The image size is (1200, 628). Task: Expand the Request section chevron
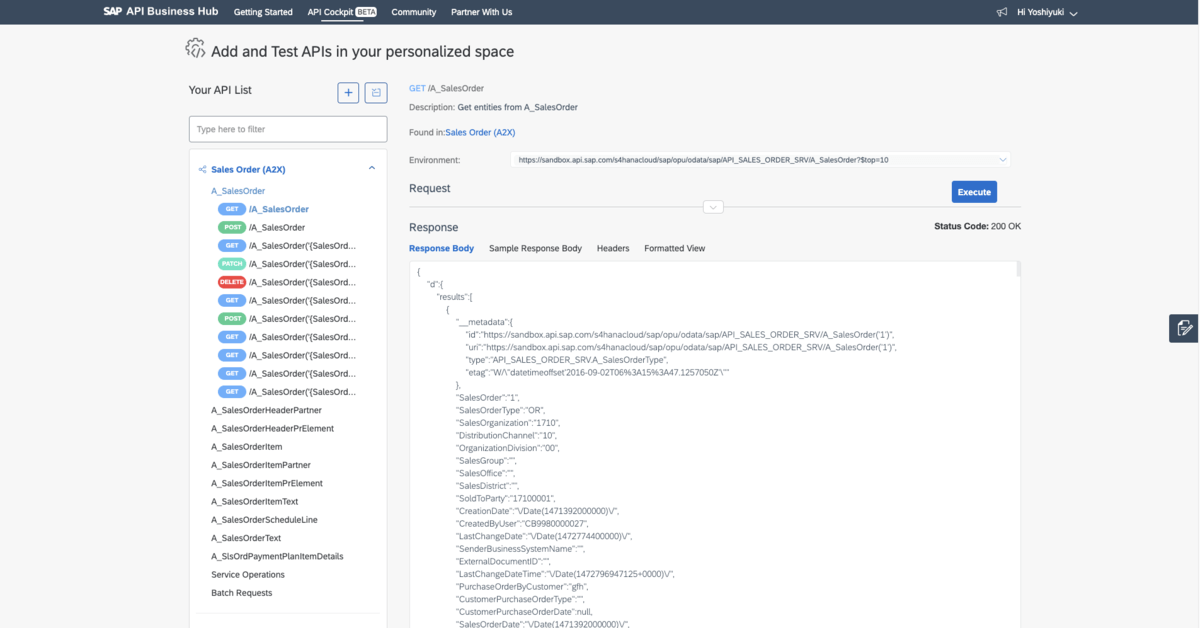tap(713, 207)
